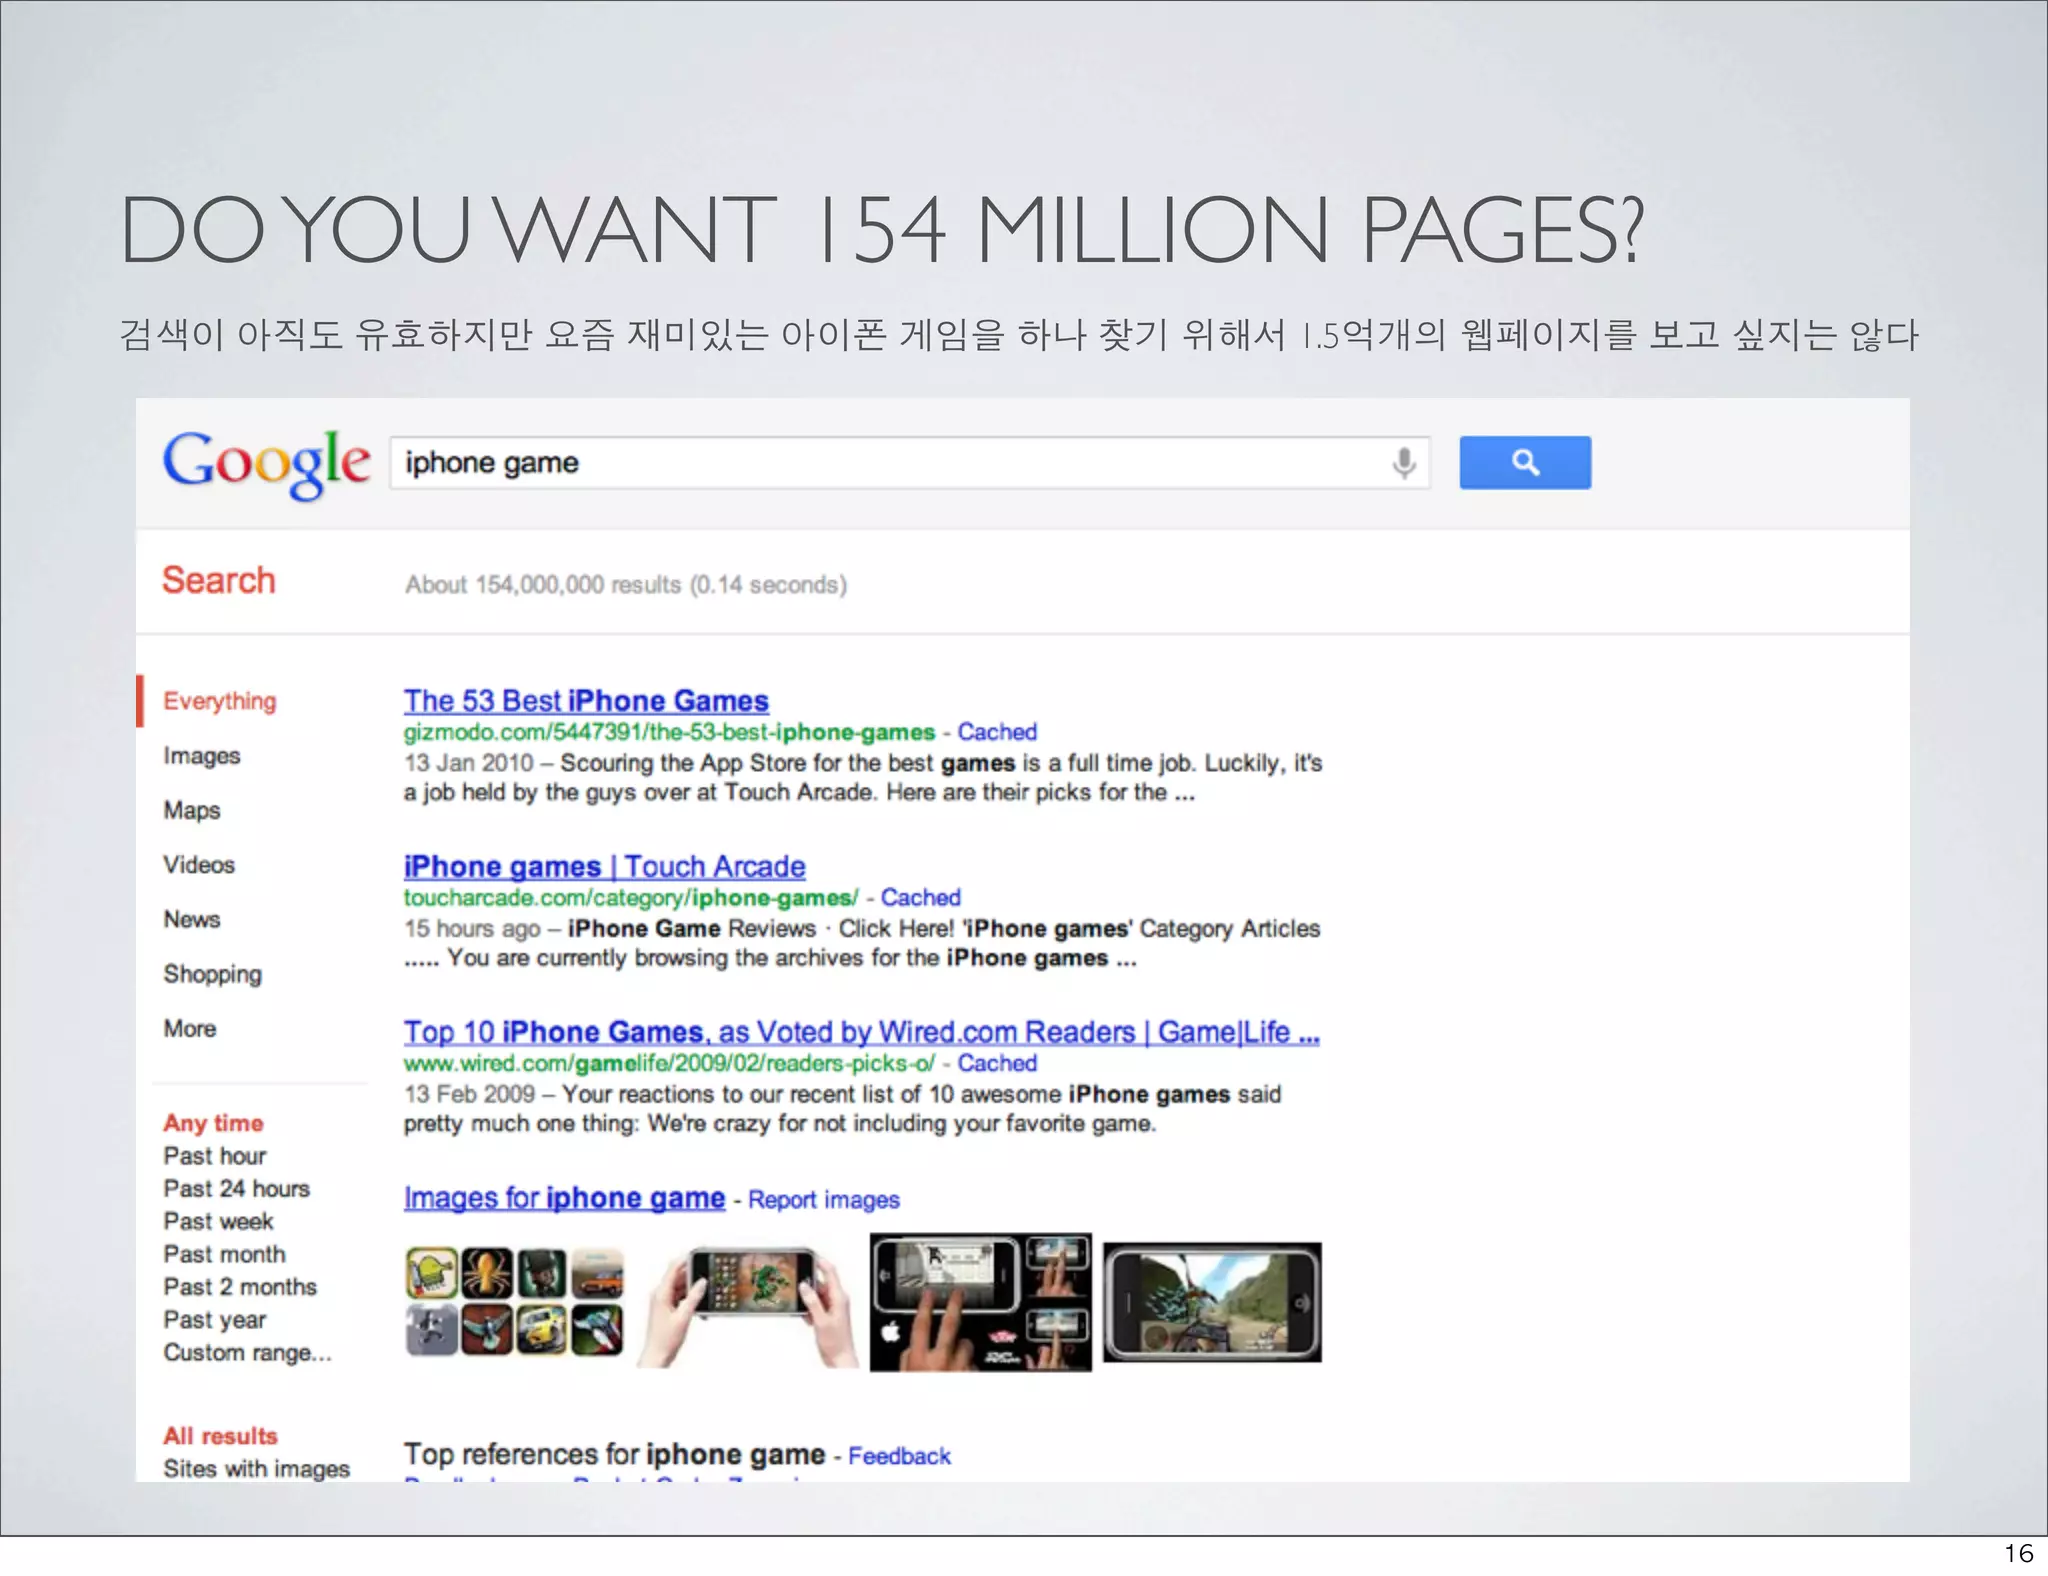2048x1576 pixels.
Task: Click the blue magnifier search button
Action: (x=1525, y=462)
